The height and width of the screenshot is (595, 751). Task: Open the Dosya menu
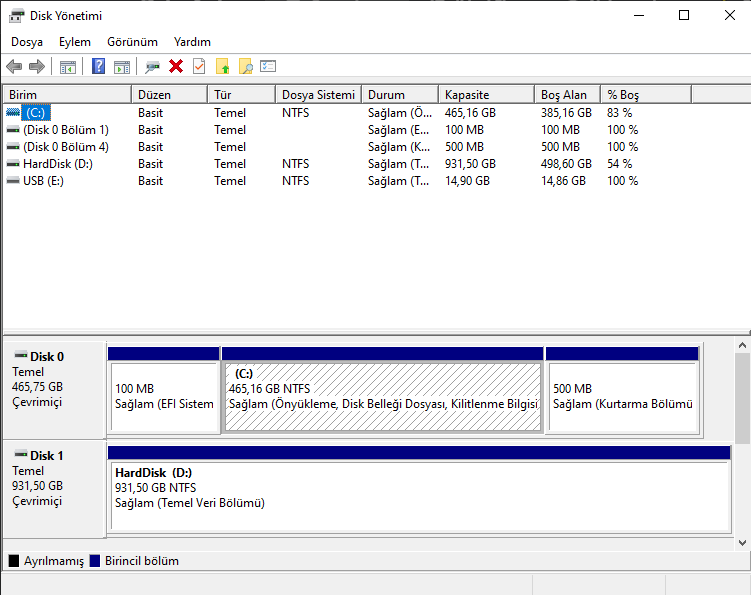pyautogui.click(x=27, y=42)
